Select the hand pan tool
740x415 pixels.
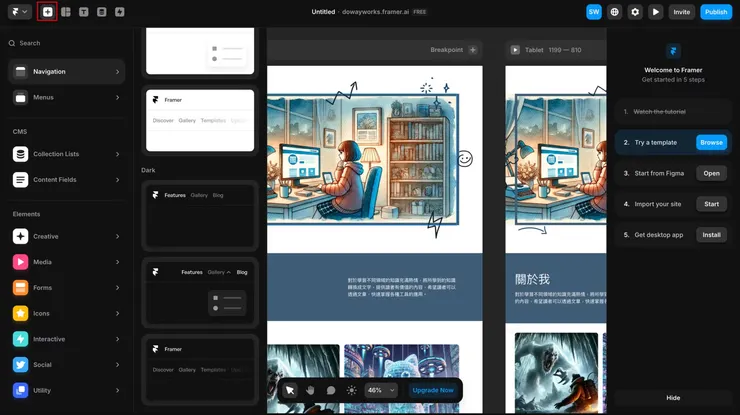(x=310, y=390)
